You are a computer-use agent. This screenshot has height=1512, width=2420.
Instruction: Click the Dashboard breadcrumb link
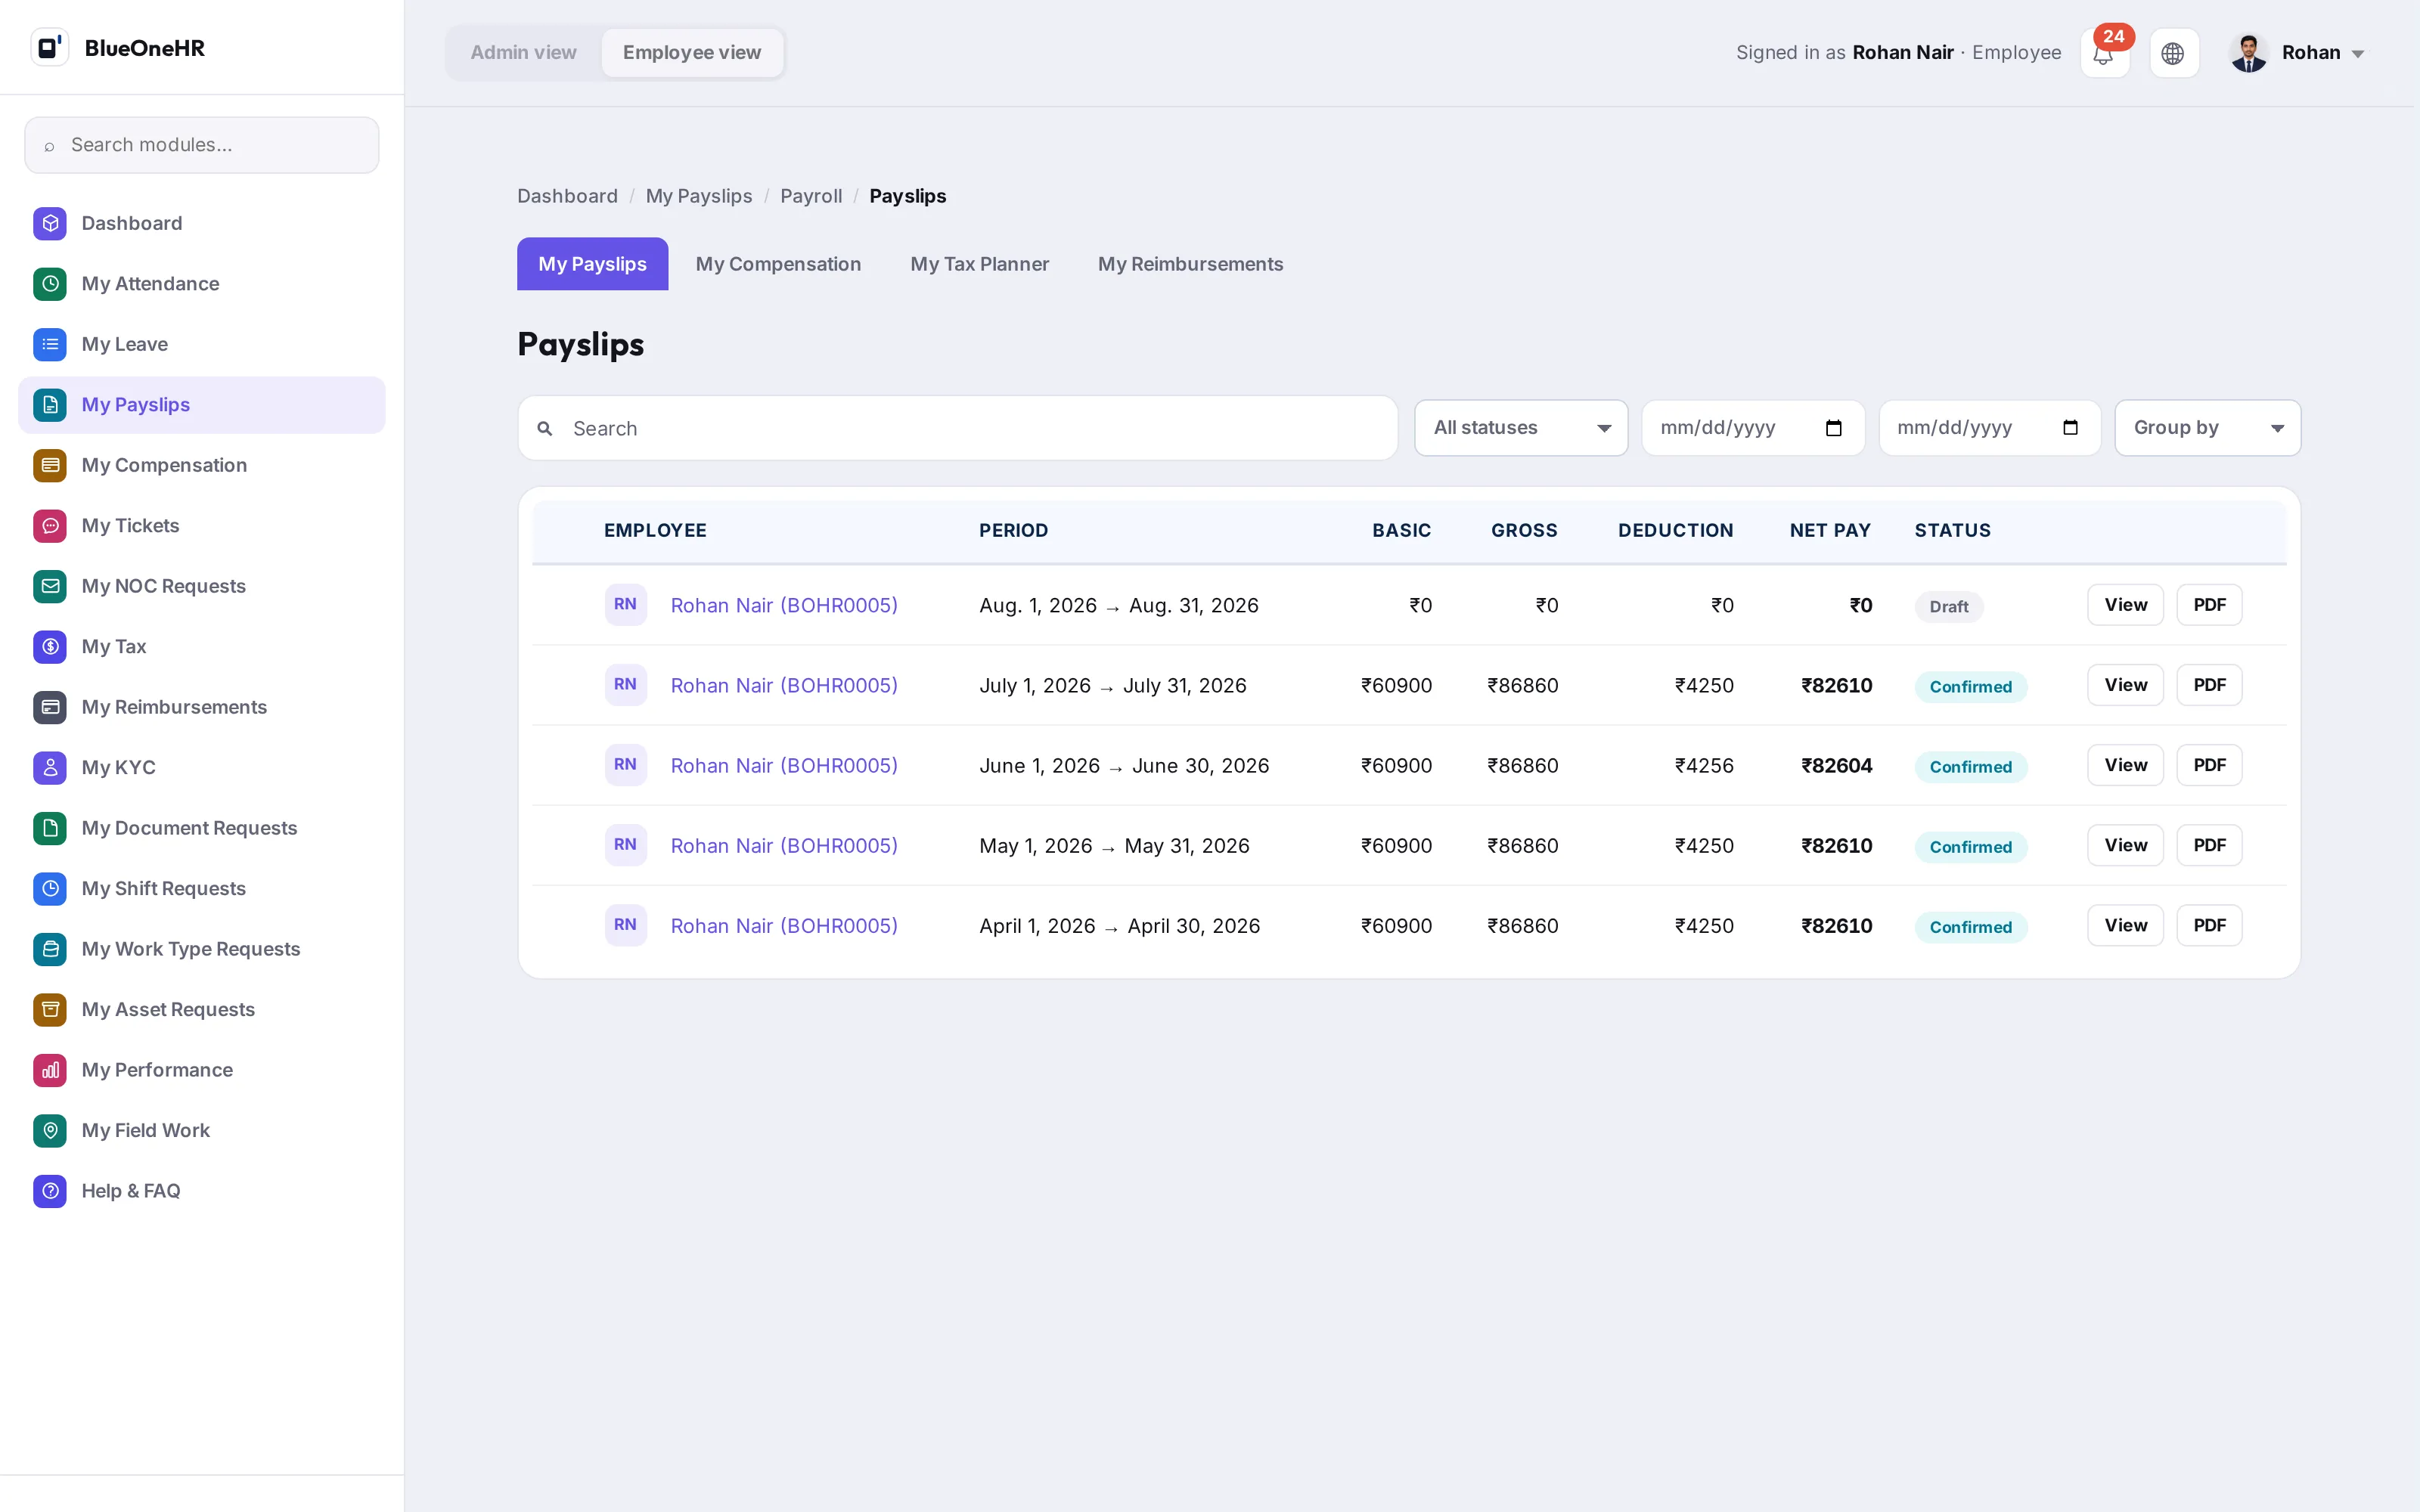(567, 196)
